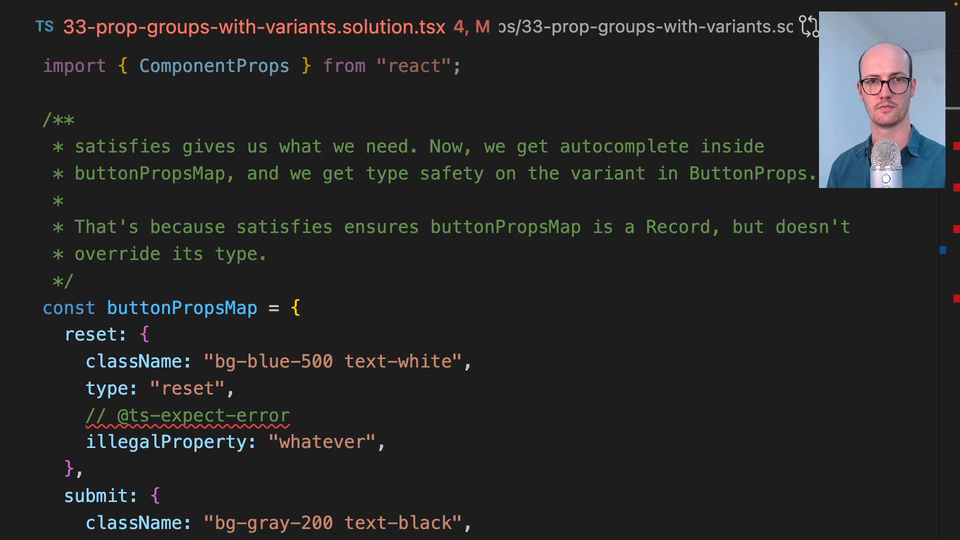Click the webcam video overlay
The width and height of the screenshot is (960, 540).
click(x=881, y=100)
